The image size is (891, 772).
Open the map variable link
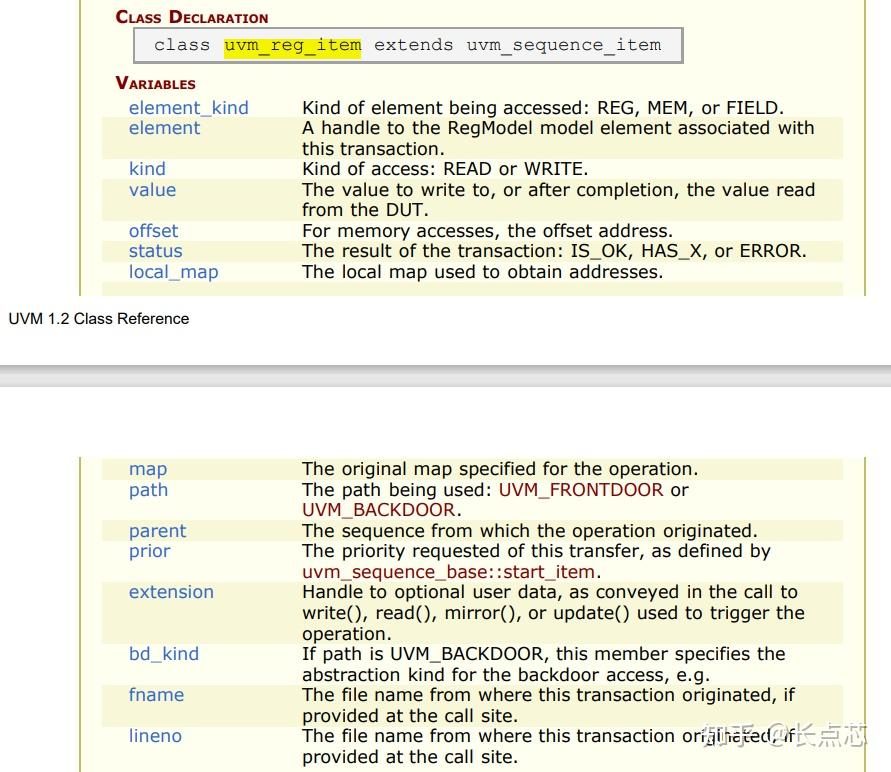coord(147,469)
